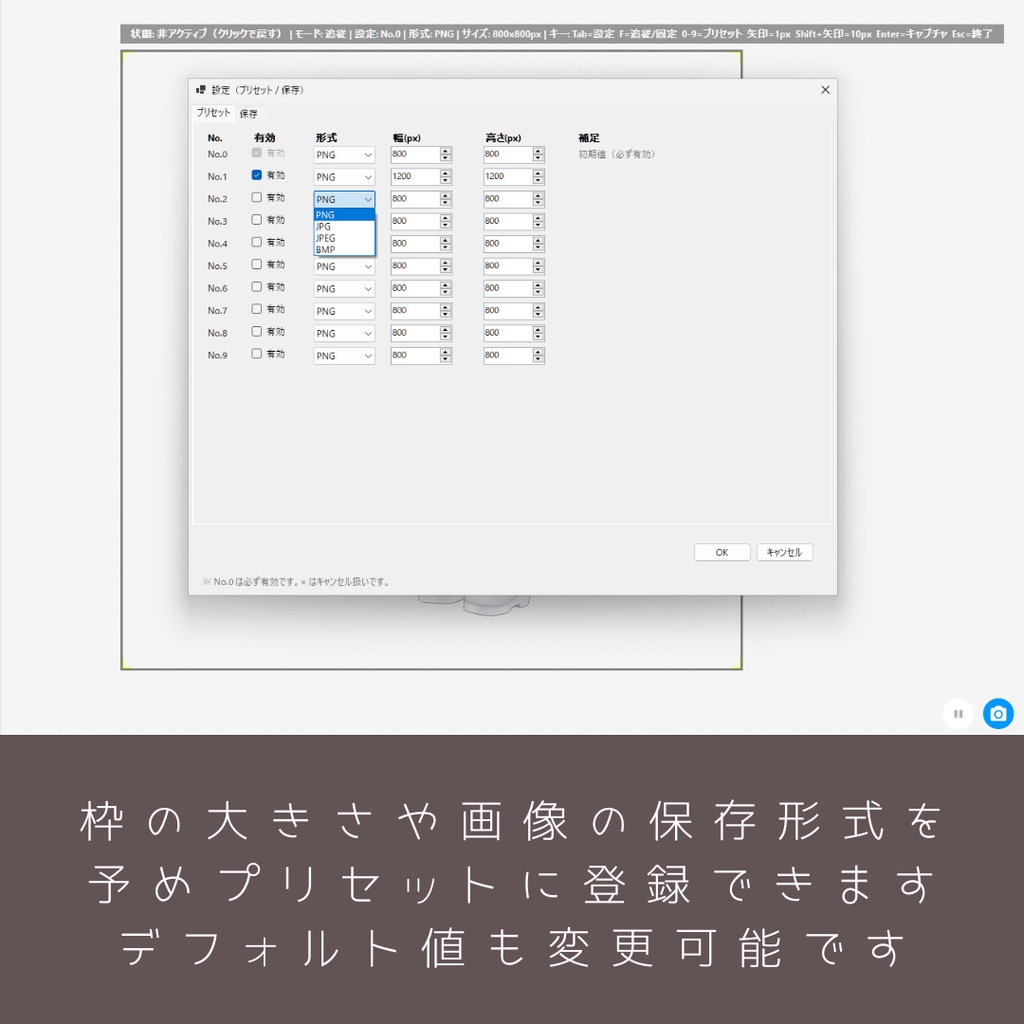Click the gray status bar to reactivate
Screen dimensions: 1024x1024
[x=562, y=33]
